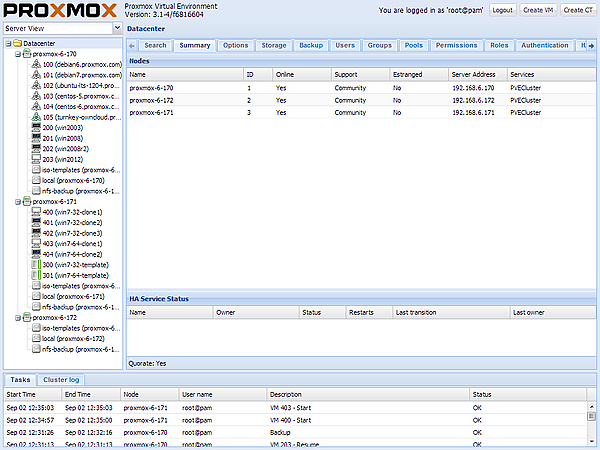Click the VM monitor icon for 200 win2003

click(x=36, y=127)
